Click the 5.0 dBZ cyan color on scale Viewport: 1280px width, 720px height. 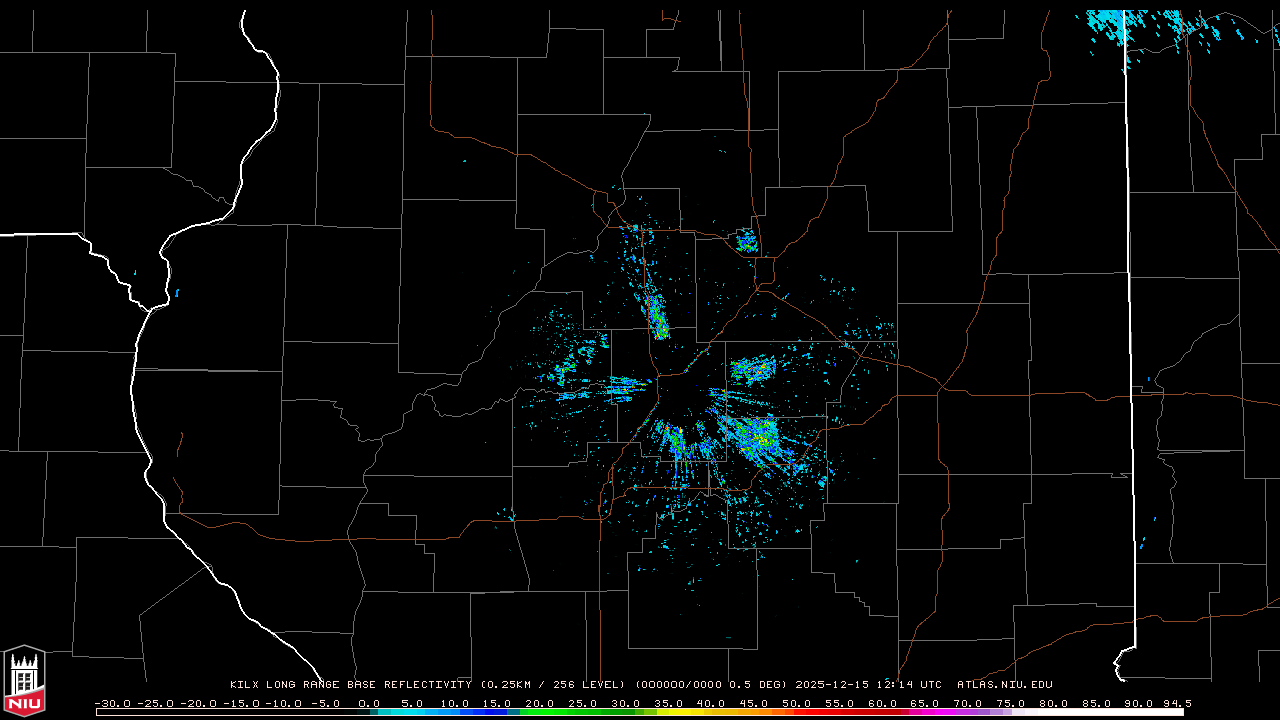coord(412,712)
